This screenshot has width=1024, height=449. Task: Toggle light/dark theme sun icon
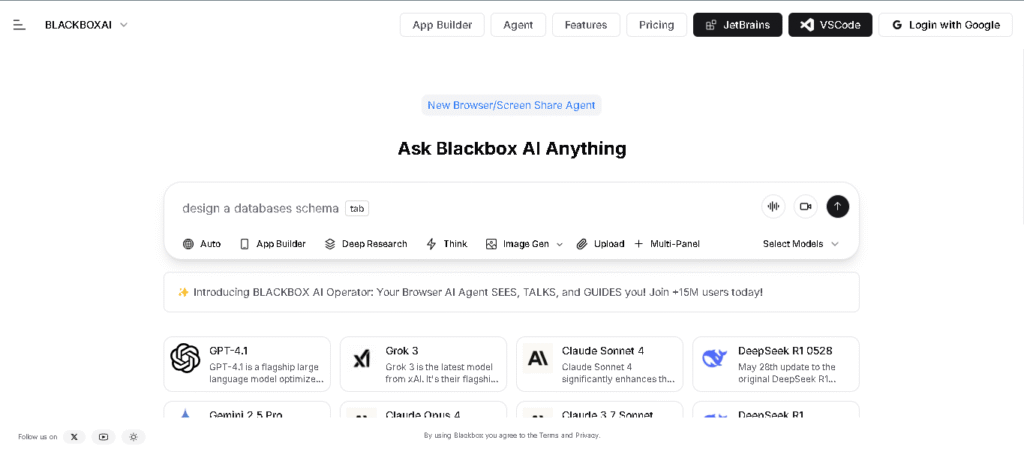(134, 437)
